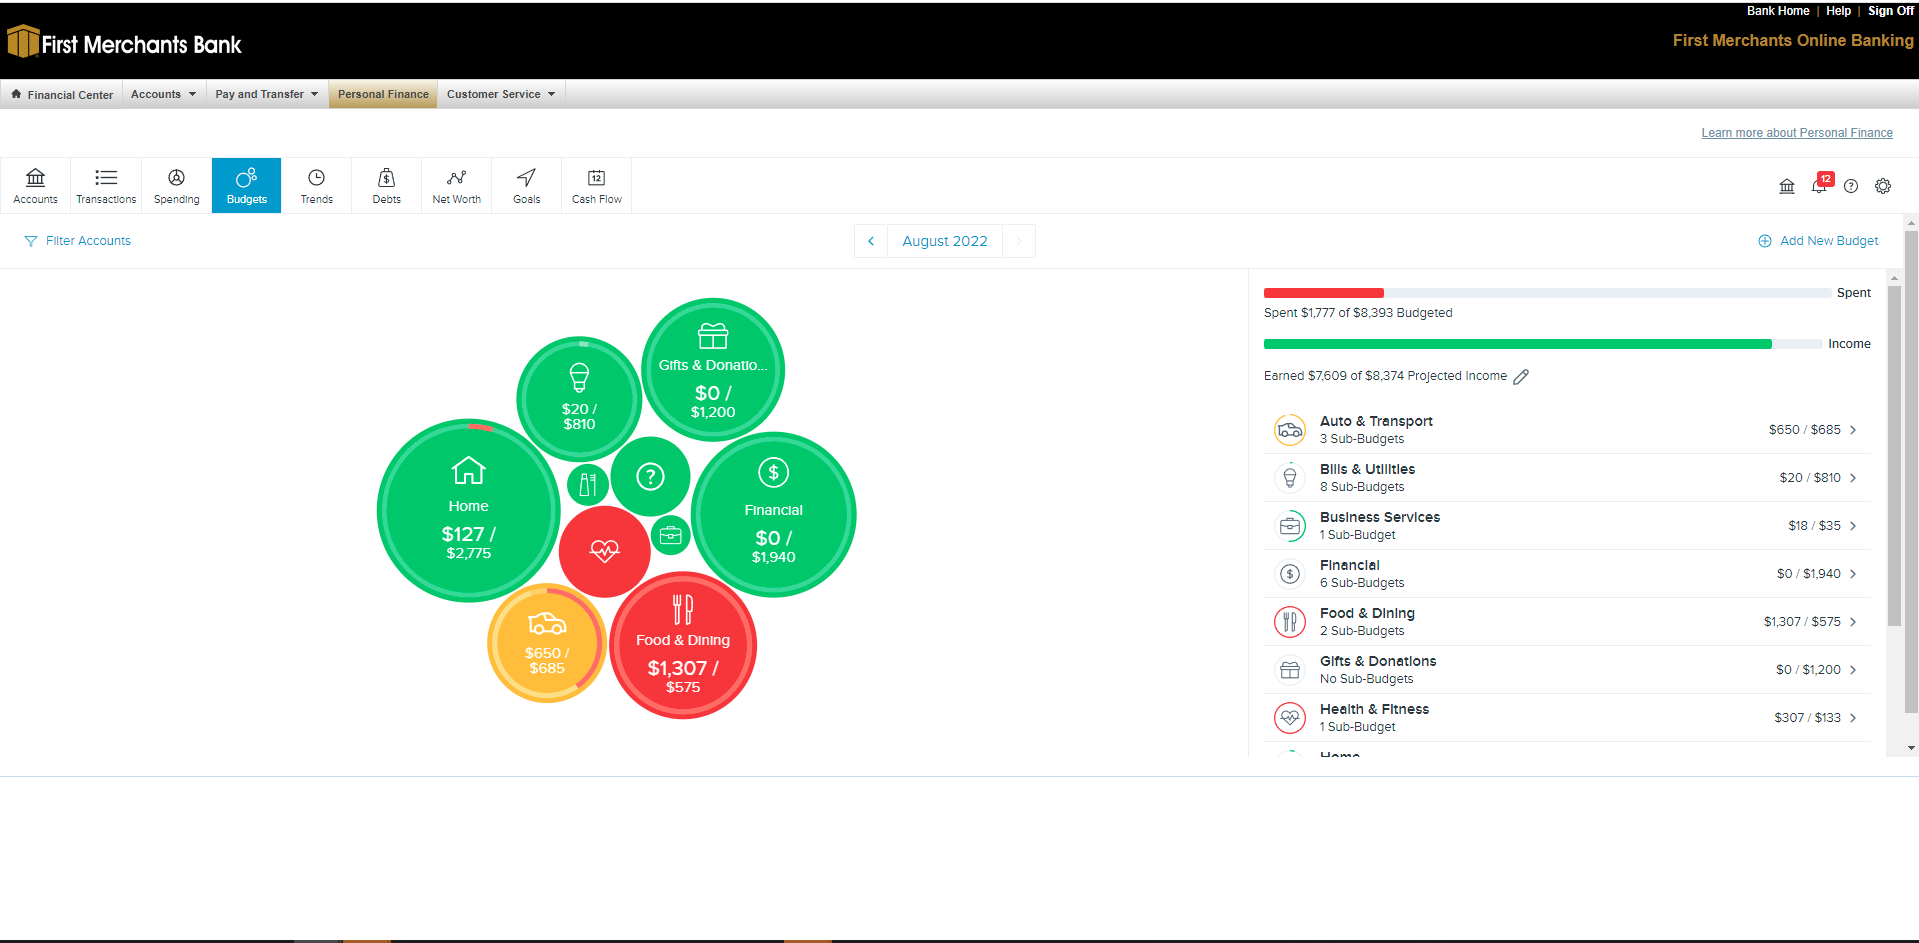Click the page scrollbar down arrow

[1911, 748]
